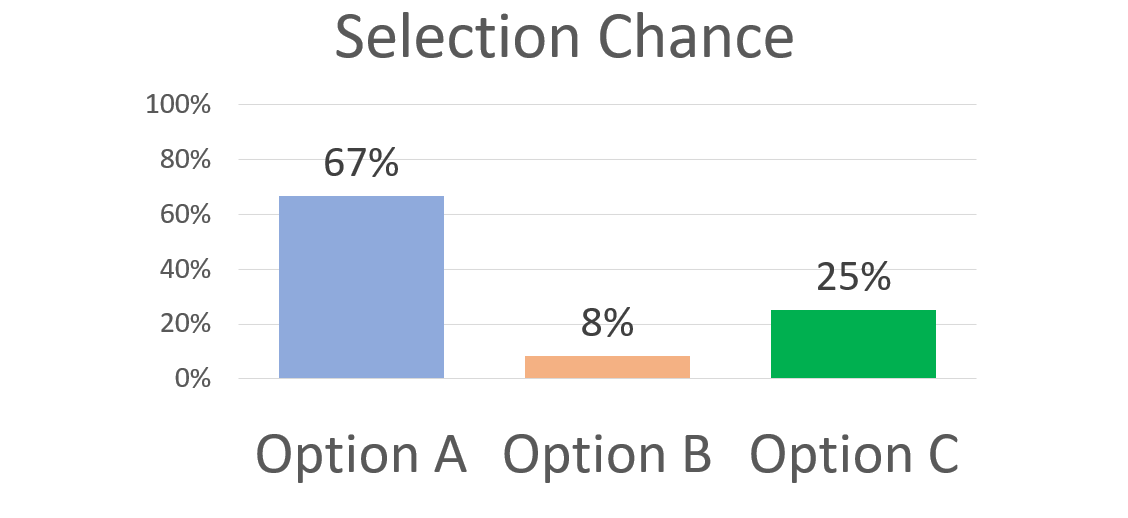The width and height of the screenshot is (1128, 518).
Task: Select the 80% horizontal gridline
Action: [x=600, y=159]
